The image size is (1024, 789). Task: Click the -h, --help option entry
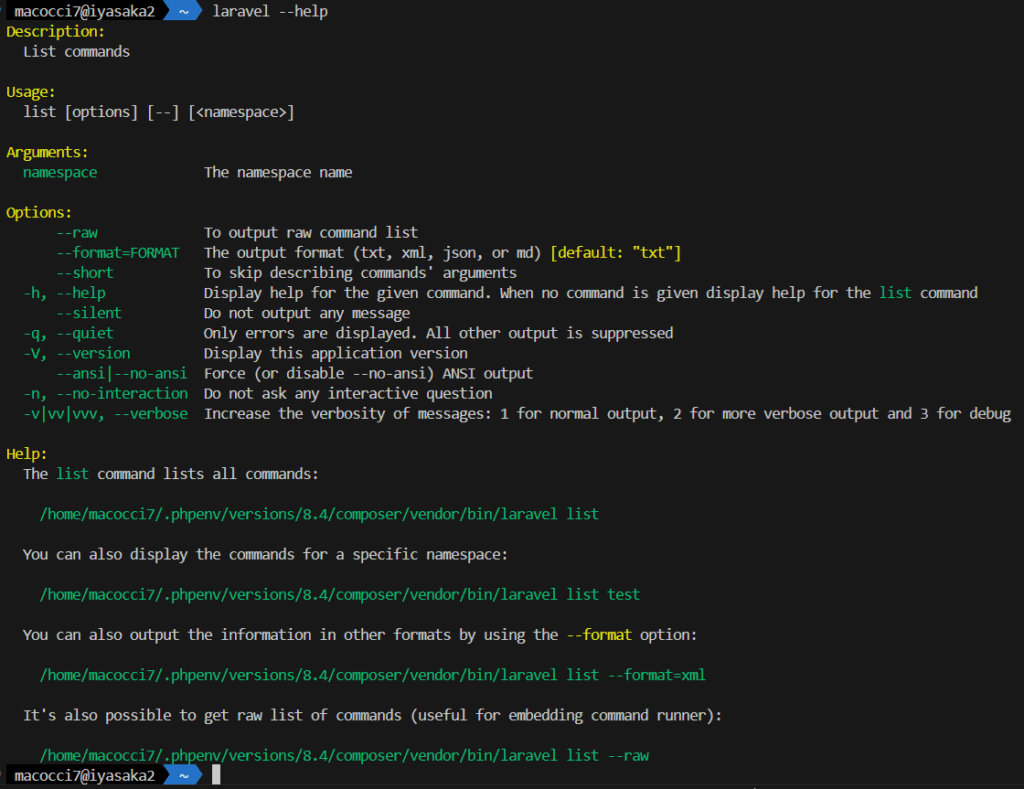coord(64,293)
